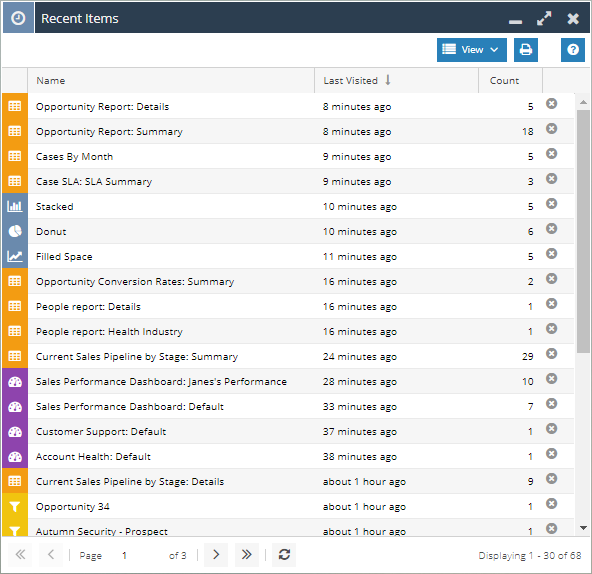Click the Recent Items clock icon

click(18, 18)
